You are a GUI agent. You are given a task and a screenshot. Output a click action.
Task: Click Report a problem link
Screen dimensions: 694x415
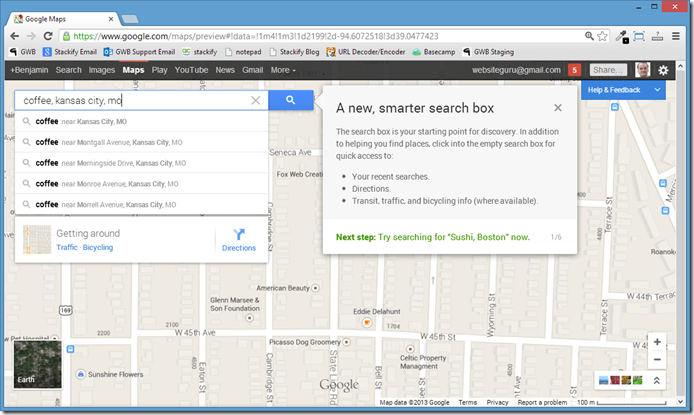[x=542, y=402]
